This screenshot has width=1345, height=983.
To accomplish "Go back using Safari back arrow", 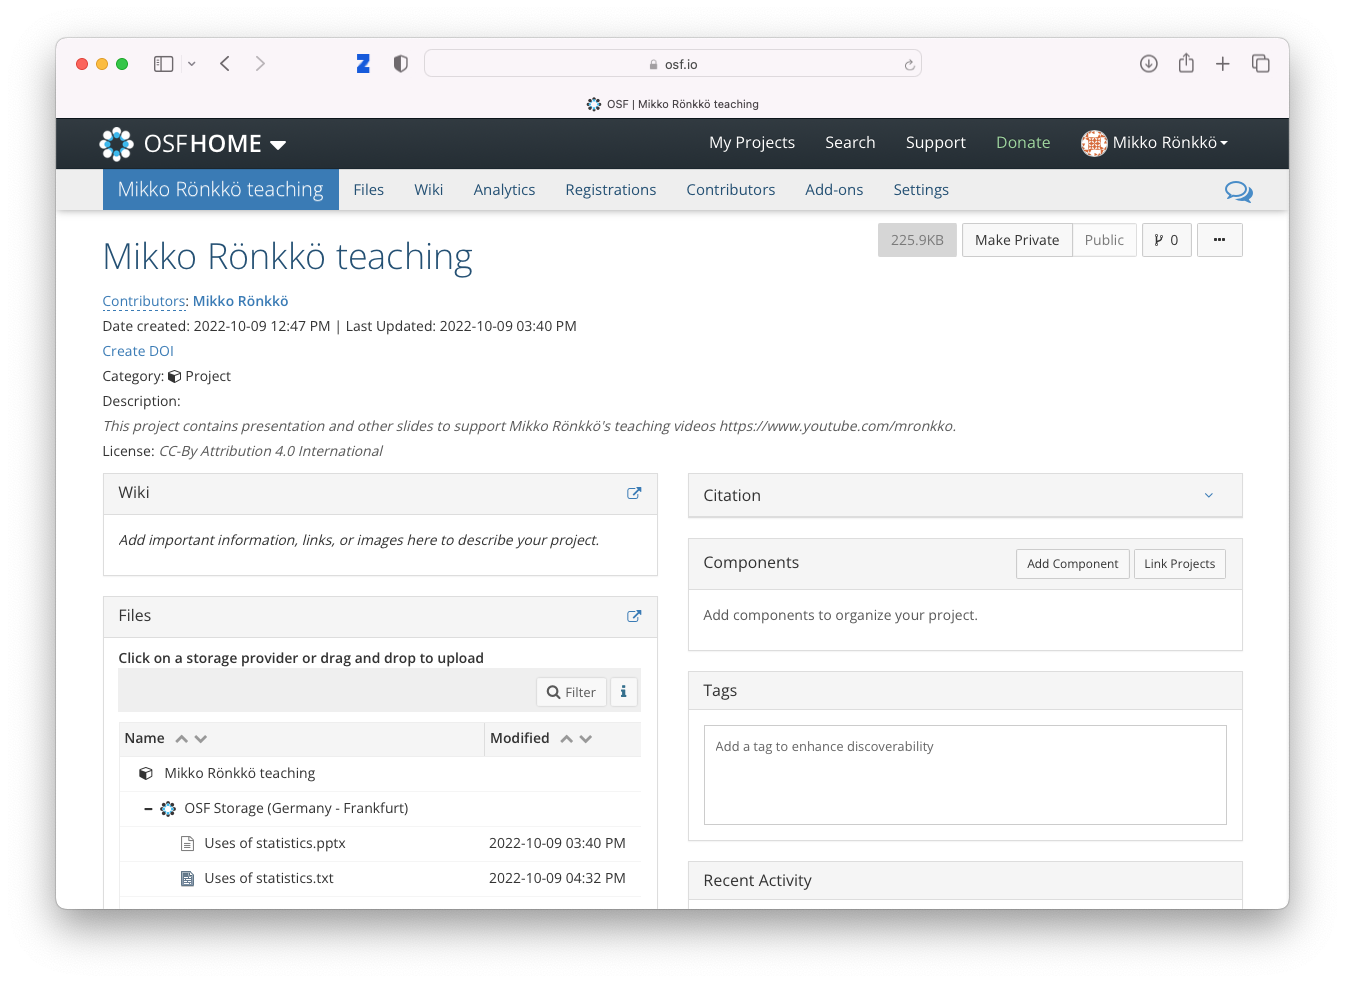I will coord(225,64).
